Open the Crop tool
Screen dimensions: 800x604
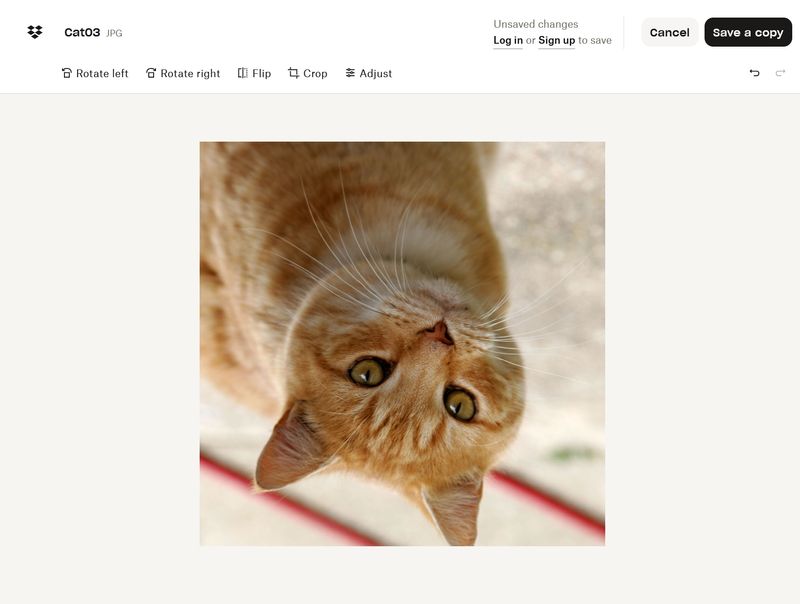pyautogui.click(x=308, y=73)
